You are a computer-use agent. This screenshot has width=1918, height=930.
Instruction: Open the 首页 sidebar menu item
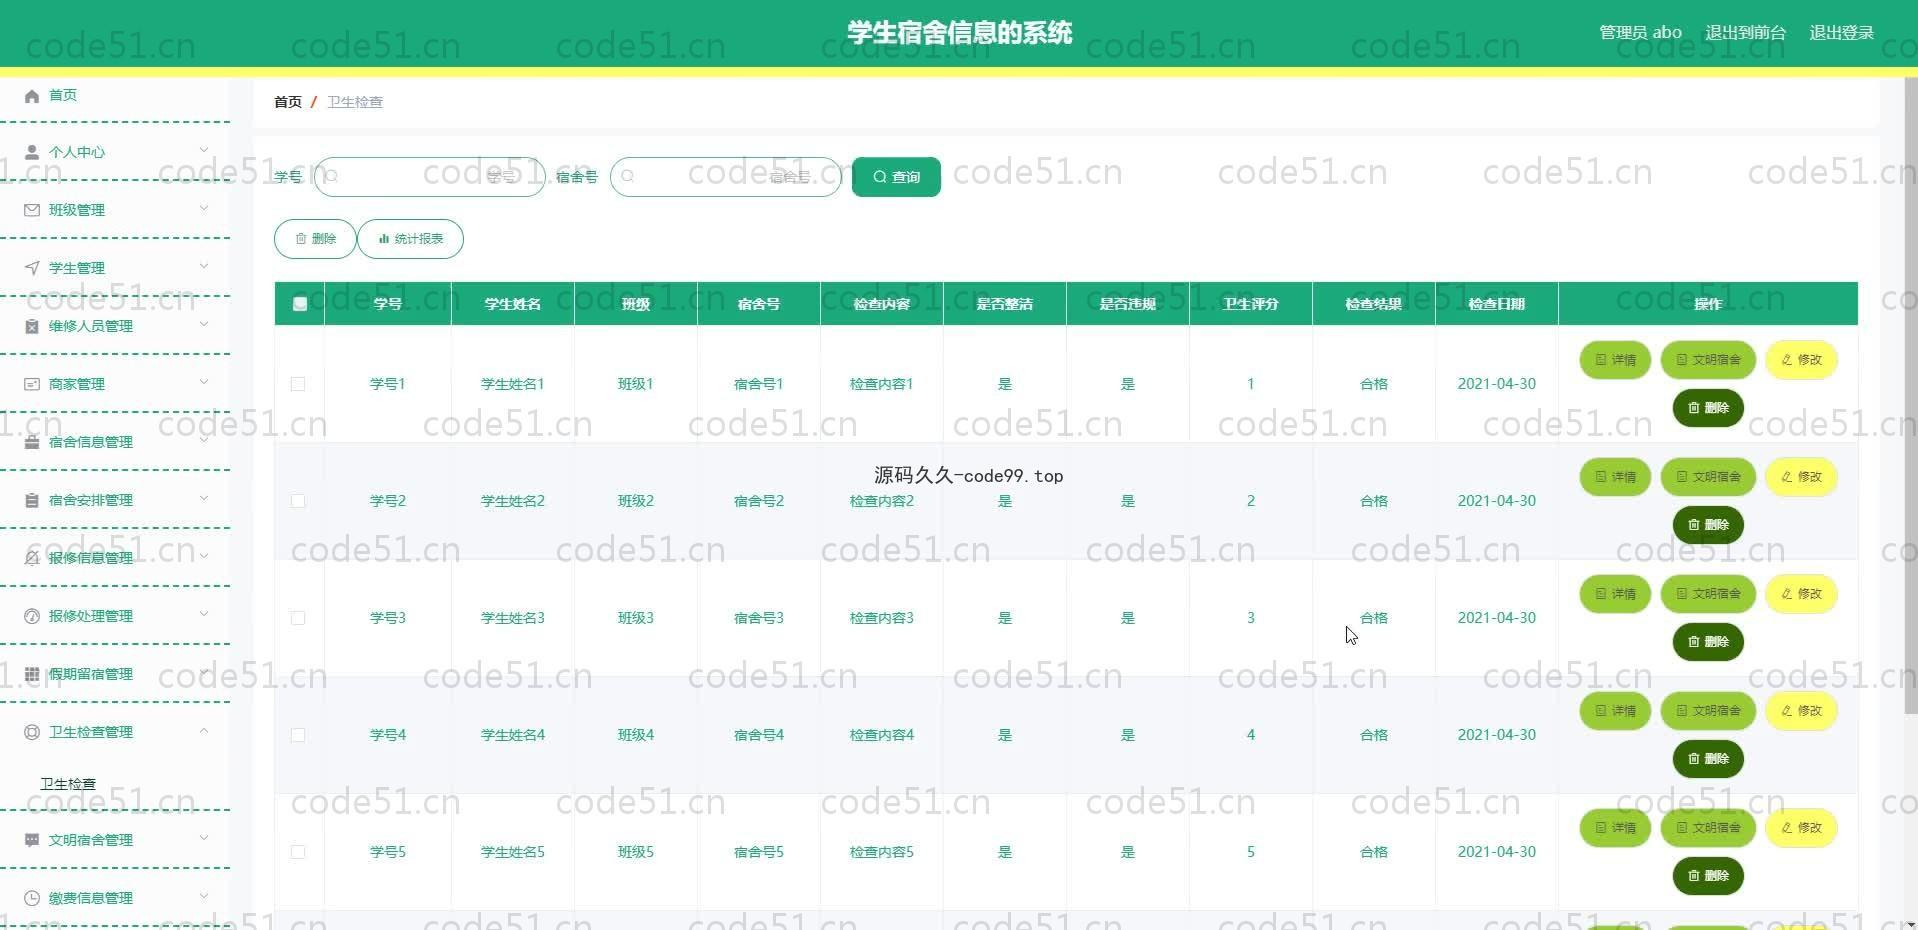point(115,96)
